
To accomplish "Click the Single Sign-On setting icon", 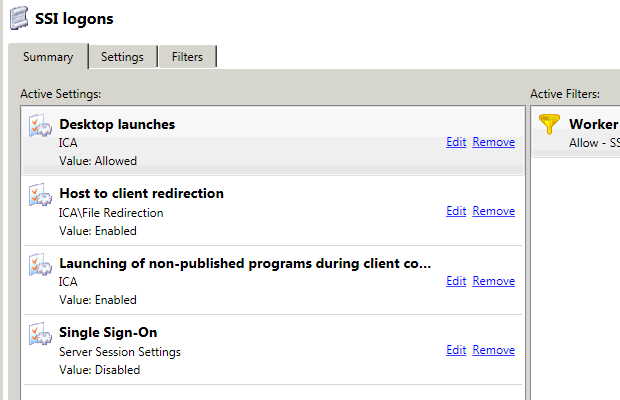I will click(x=40, y=334).
